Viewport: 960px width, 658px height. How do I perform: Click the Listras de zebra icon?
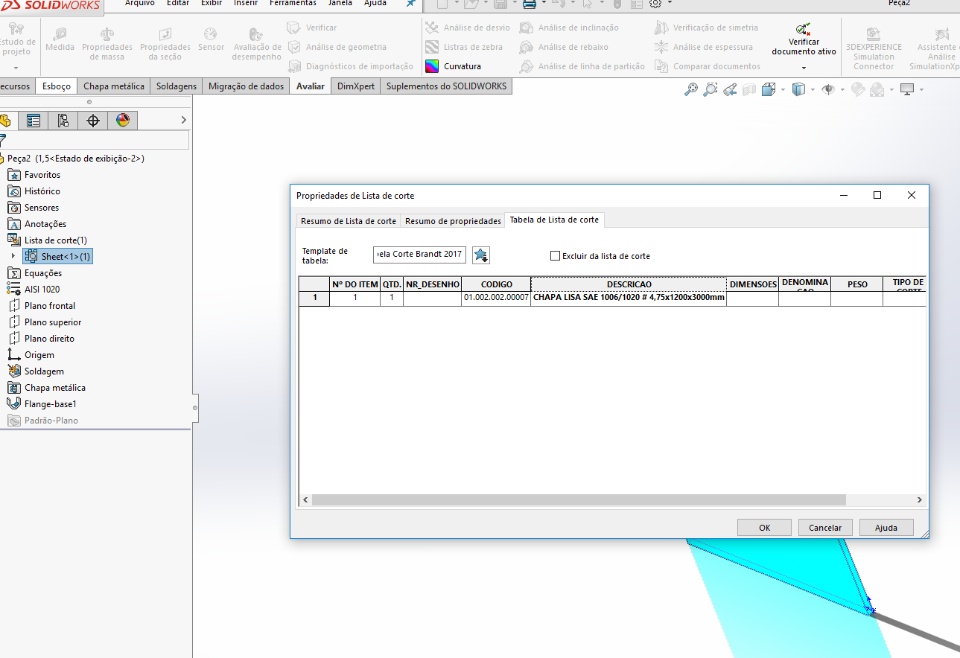coord(432,47)
